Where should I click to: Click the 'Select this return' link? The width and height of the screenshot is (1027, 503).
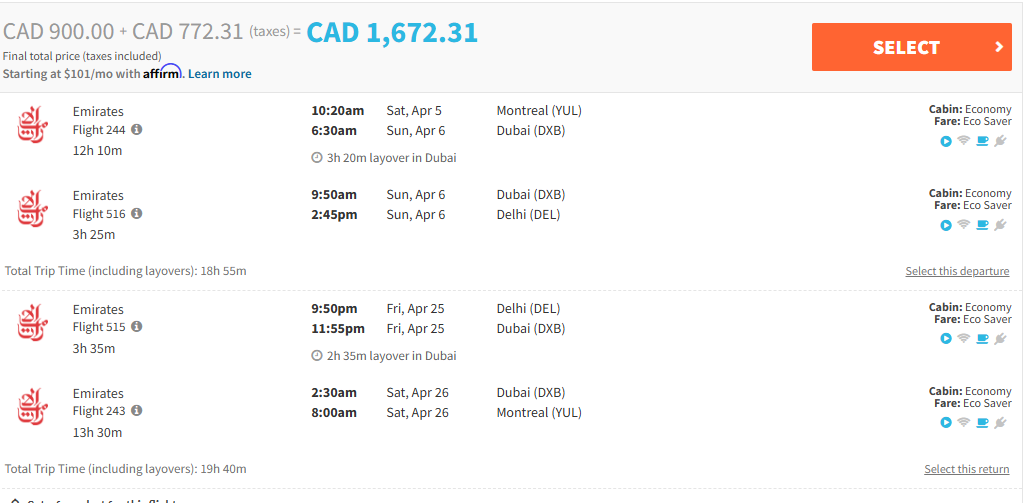click(966, 470)
